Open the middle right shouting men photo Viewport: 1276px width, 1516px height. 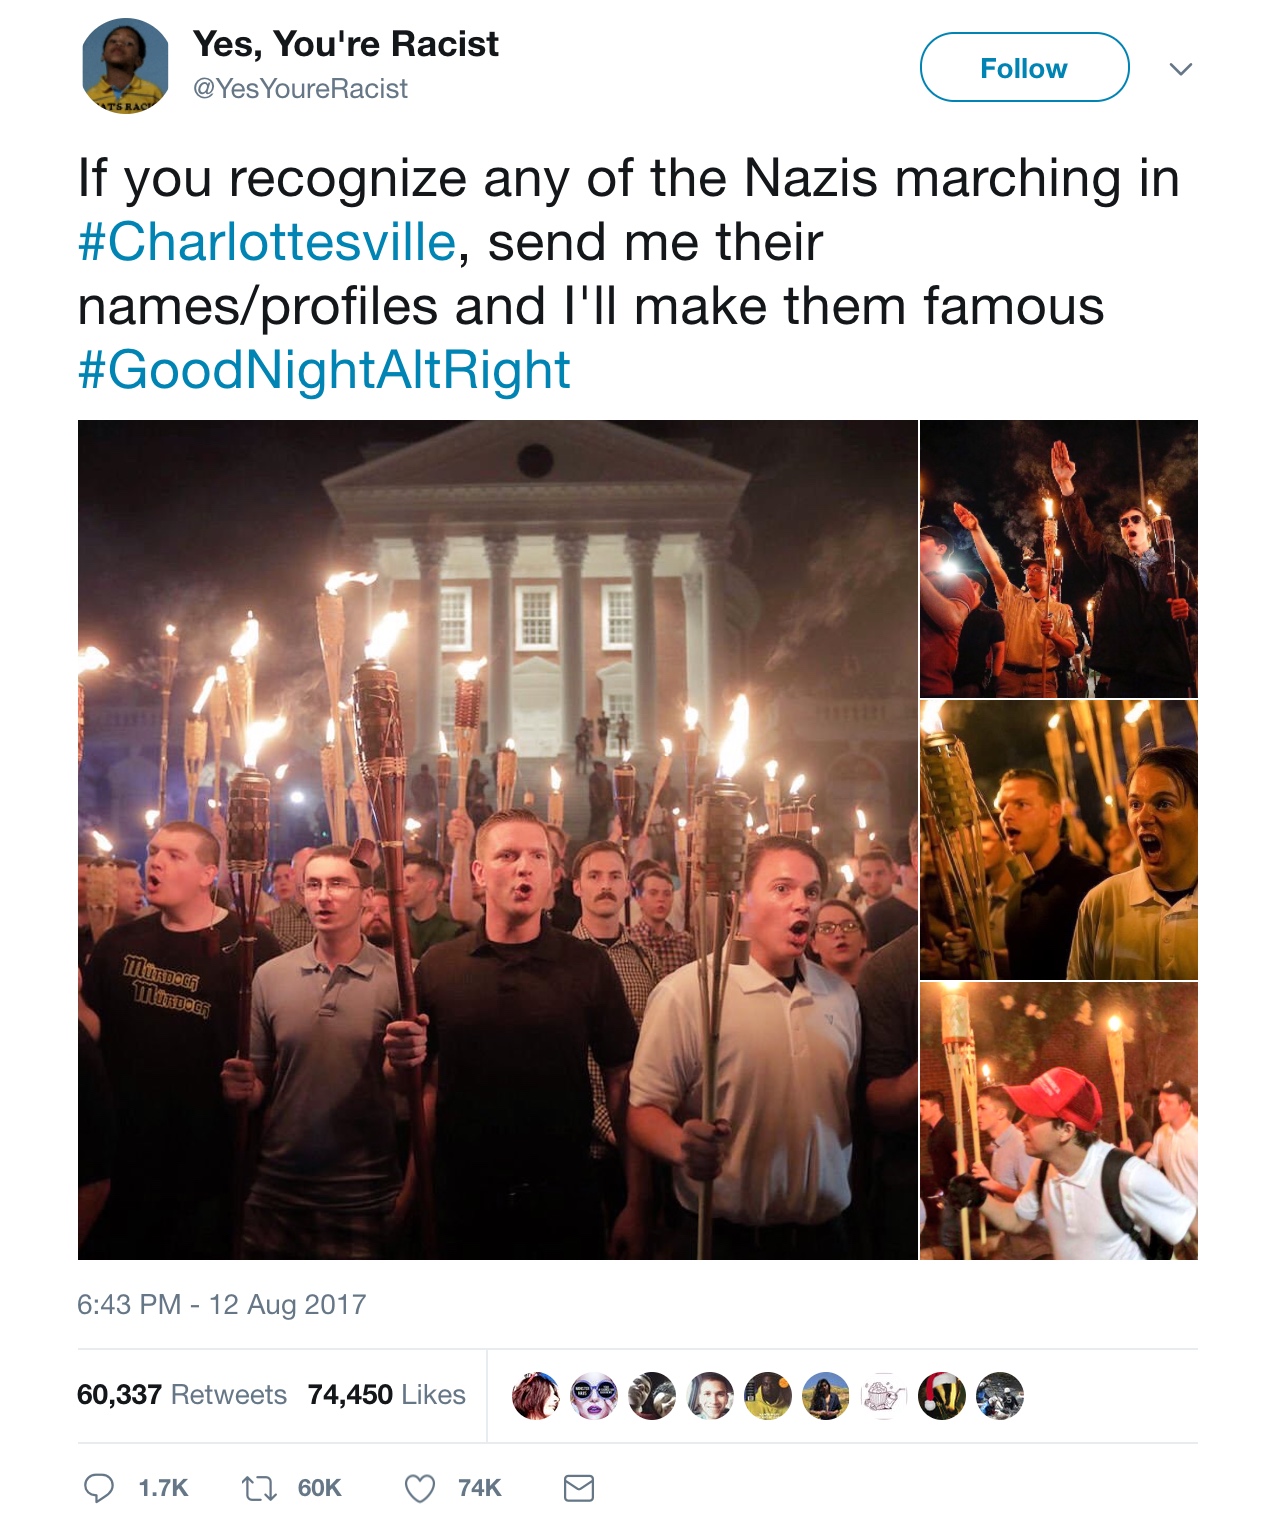[1059, 840]
